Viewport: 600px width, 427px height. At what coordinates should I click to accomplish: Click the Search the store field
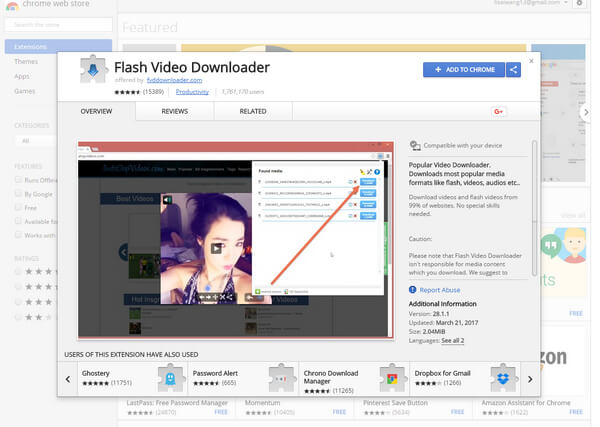click(x=59, y=25)
